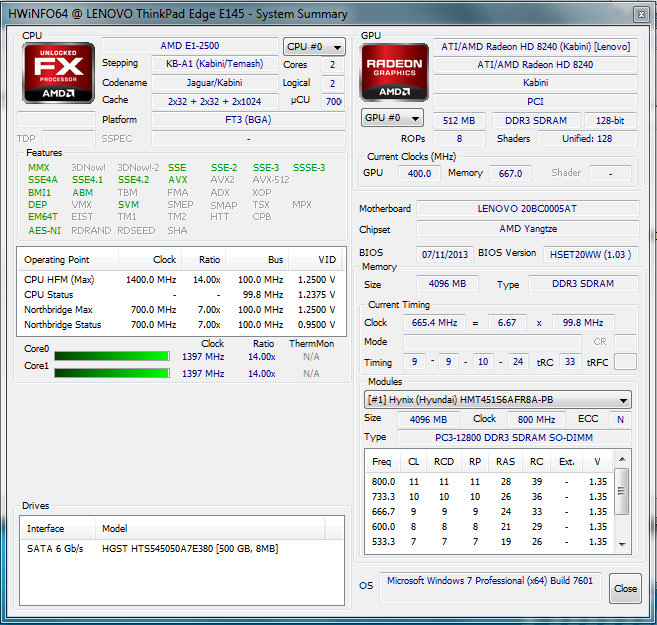Click the AMD Yangtze chipset field

point(528,229)
